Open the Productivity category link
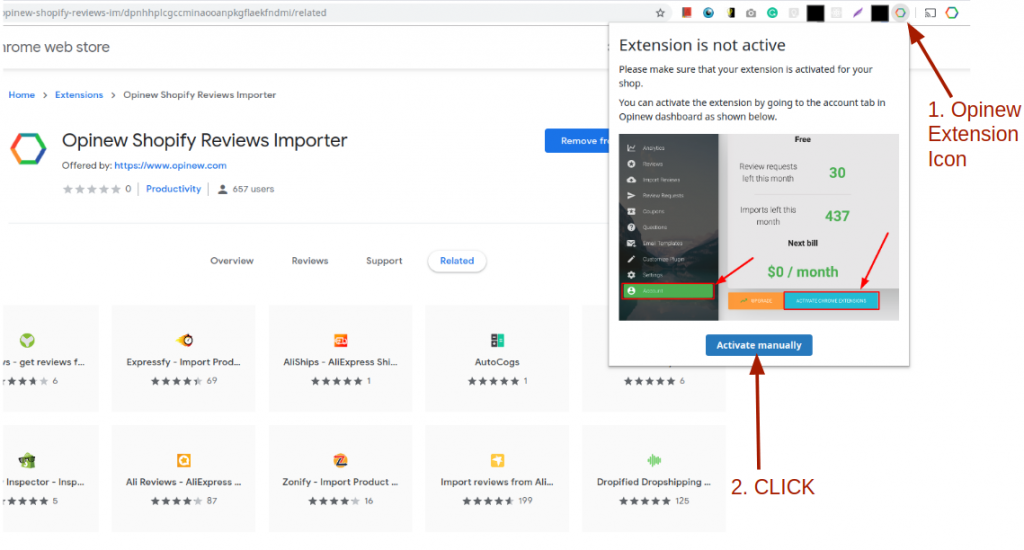Image resolution: width=1024 pixels, height=550 pixels. click(174, 189)
